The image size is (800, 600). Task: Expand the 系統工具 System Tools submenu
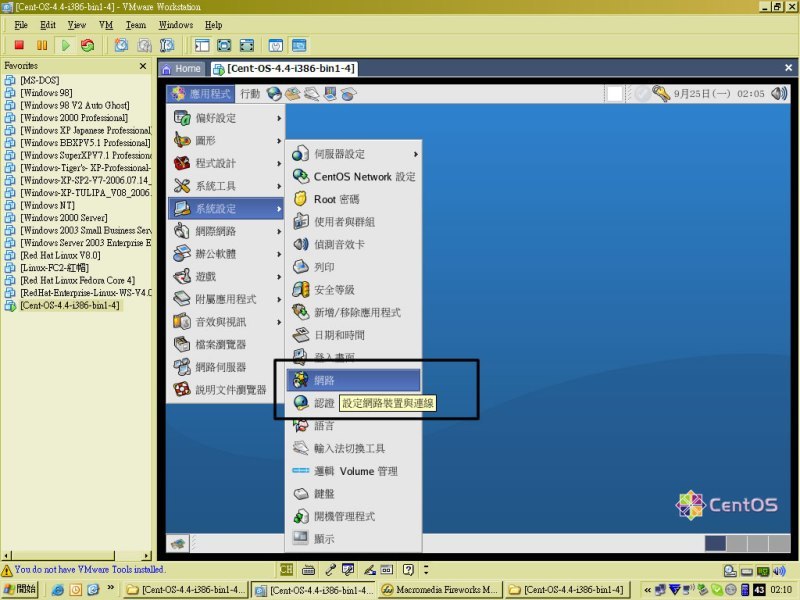[x=227, y=186]
